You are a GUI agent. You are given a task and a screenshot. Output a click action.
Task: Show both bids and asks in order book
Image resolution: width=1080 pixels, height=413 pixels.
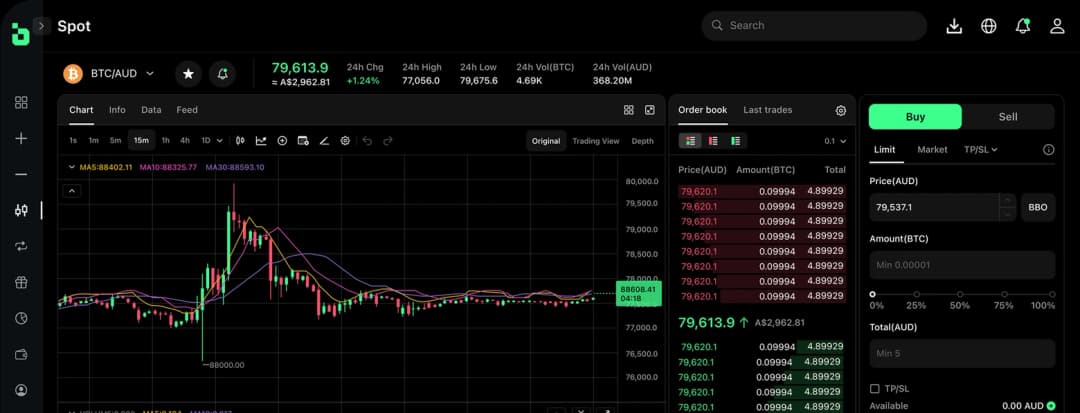click(x=690, y=141)
